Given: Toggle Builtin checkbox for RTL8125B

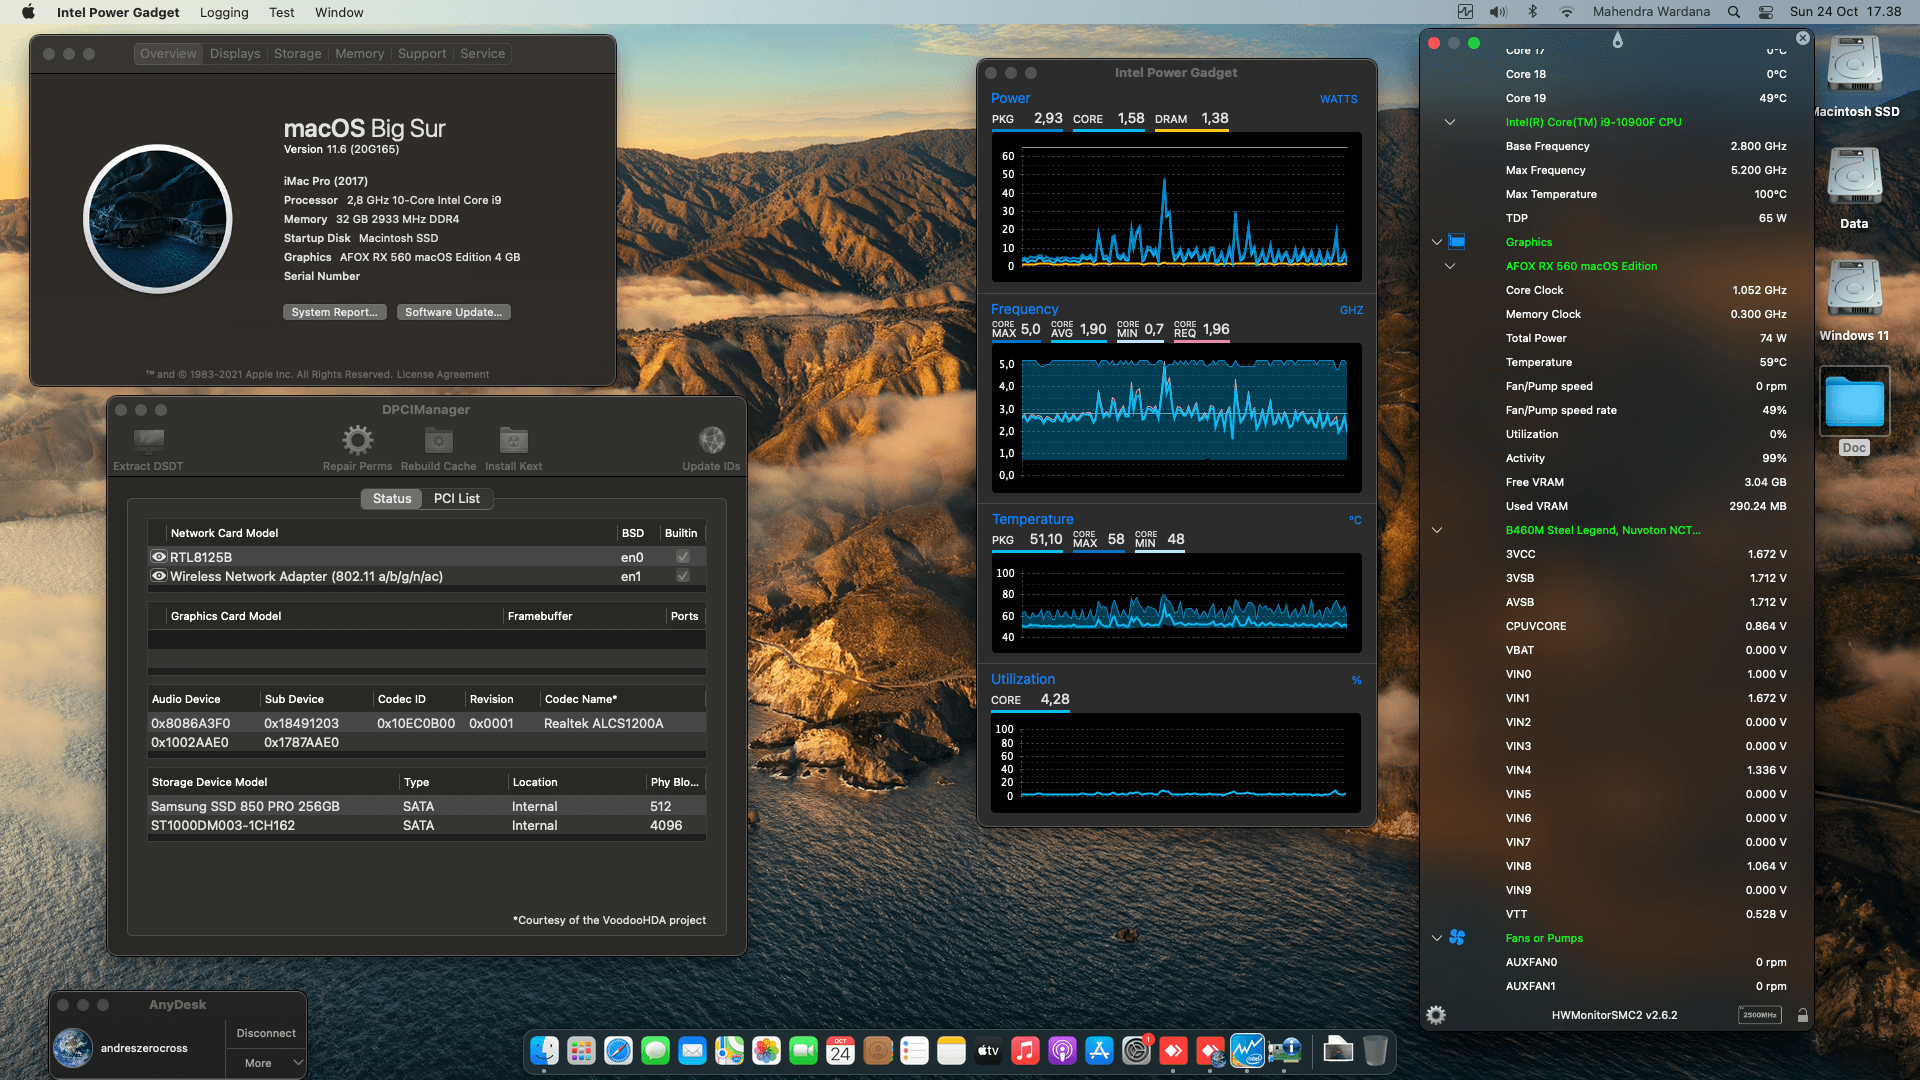Looking at the screenshot, I should (x=682, y=557).
